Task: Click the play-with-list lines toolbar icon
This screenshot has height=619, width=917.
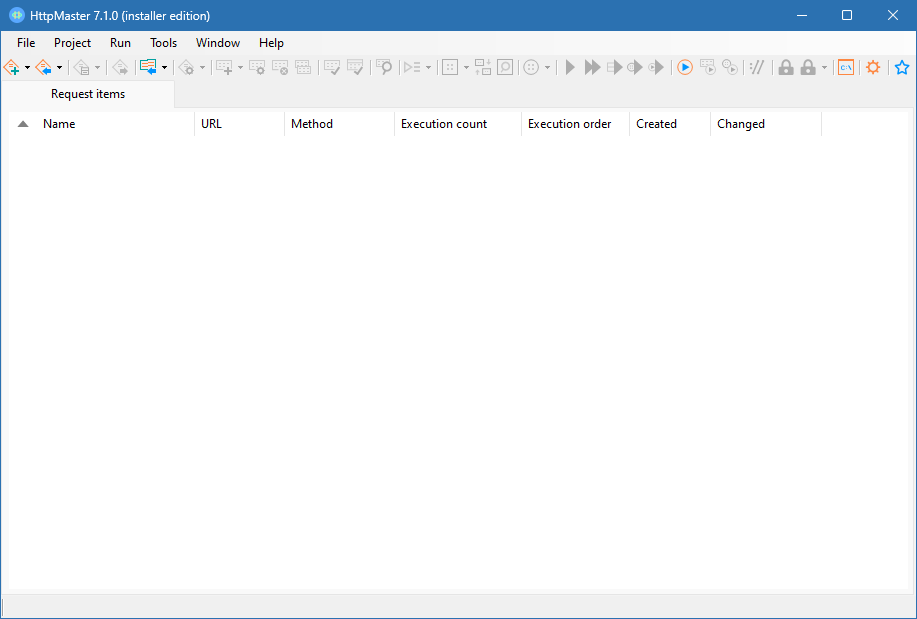Action: (x=413, y=68)
